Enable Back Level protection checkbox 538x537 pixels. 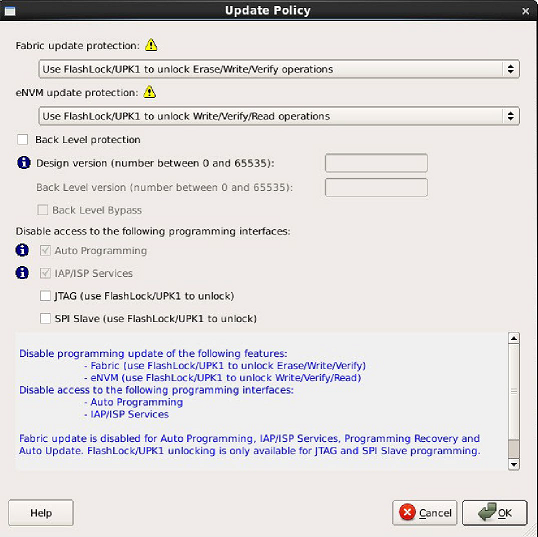(23, 140)
